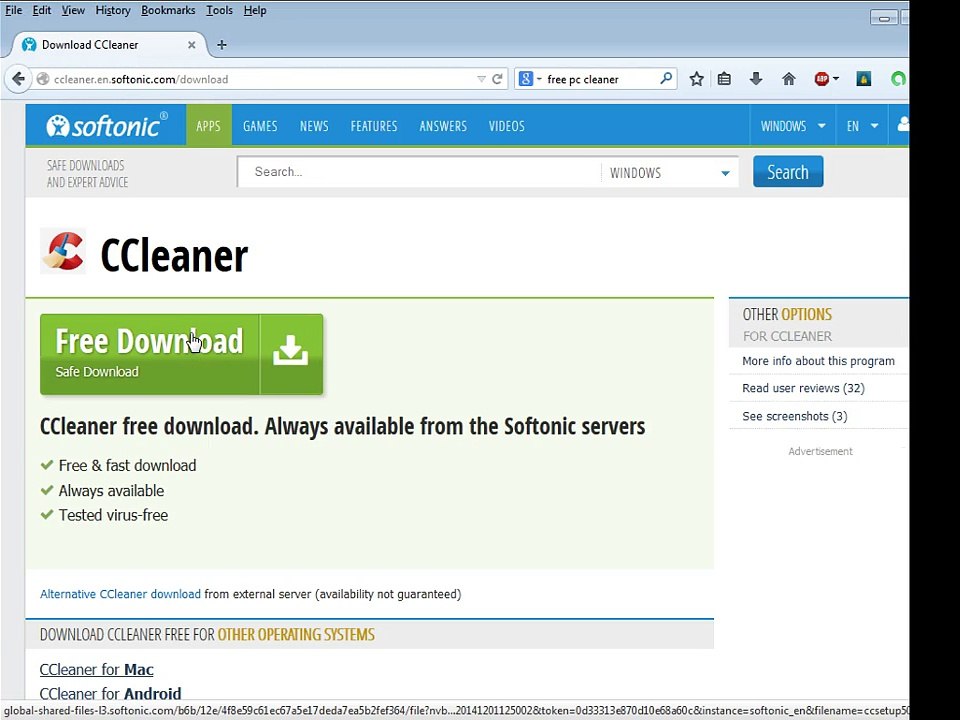Open the File menu
The image size is (960, 720).
pyautogui.click(x=13, y=10)
